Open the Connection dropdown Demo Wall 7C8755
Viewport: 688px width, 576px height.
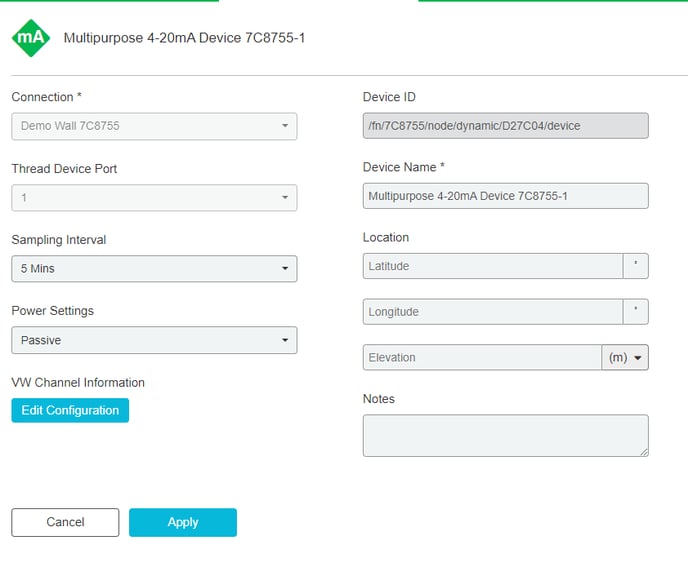[154, 126]
